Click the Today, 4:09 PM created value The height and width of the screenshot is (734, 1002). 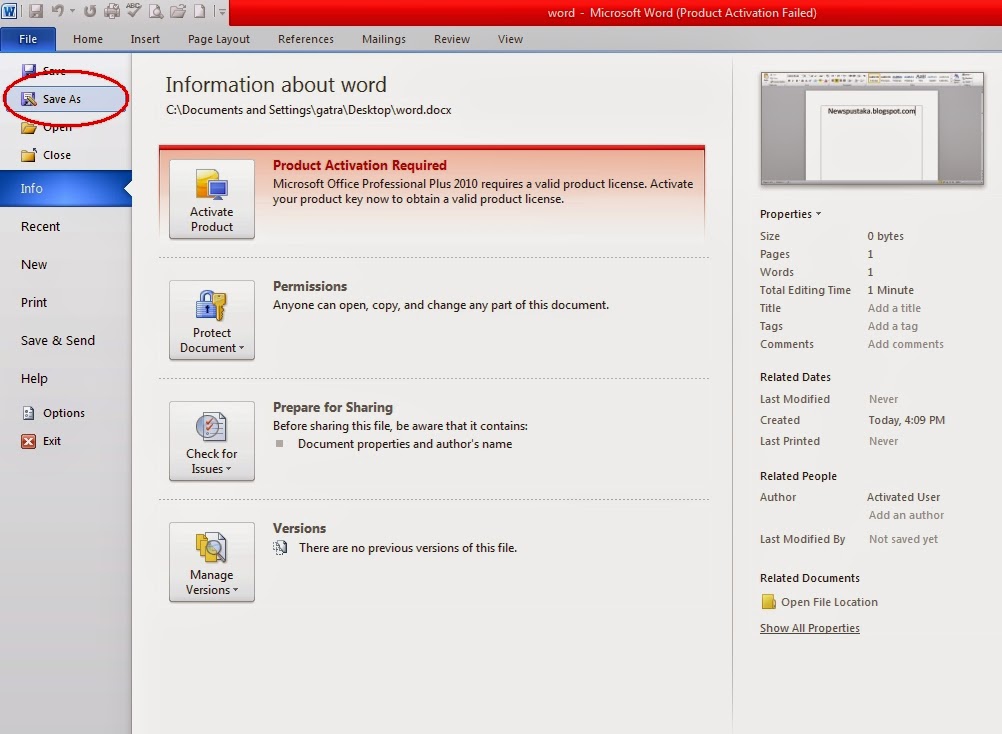click(906, 420)
